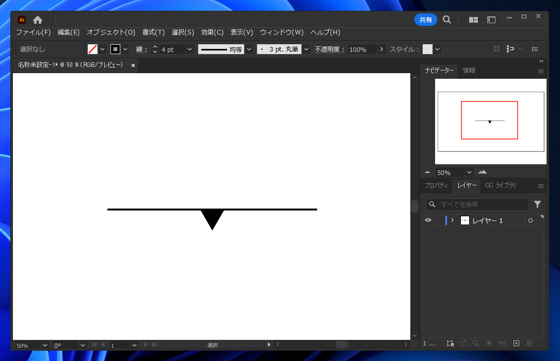This screenshot has width=560, height=361.
Task: Click the black stroke color swatch
Action: (x=115, y=49)
